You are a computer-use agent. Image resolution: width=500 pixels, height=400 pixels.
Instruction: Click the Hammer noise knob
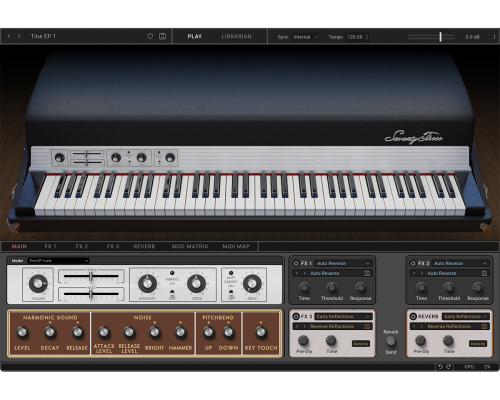180,332
